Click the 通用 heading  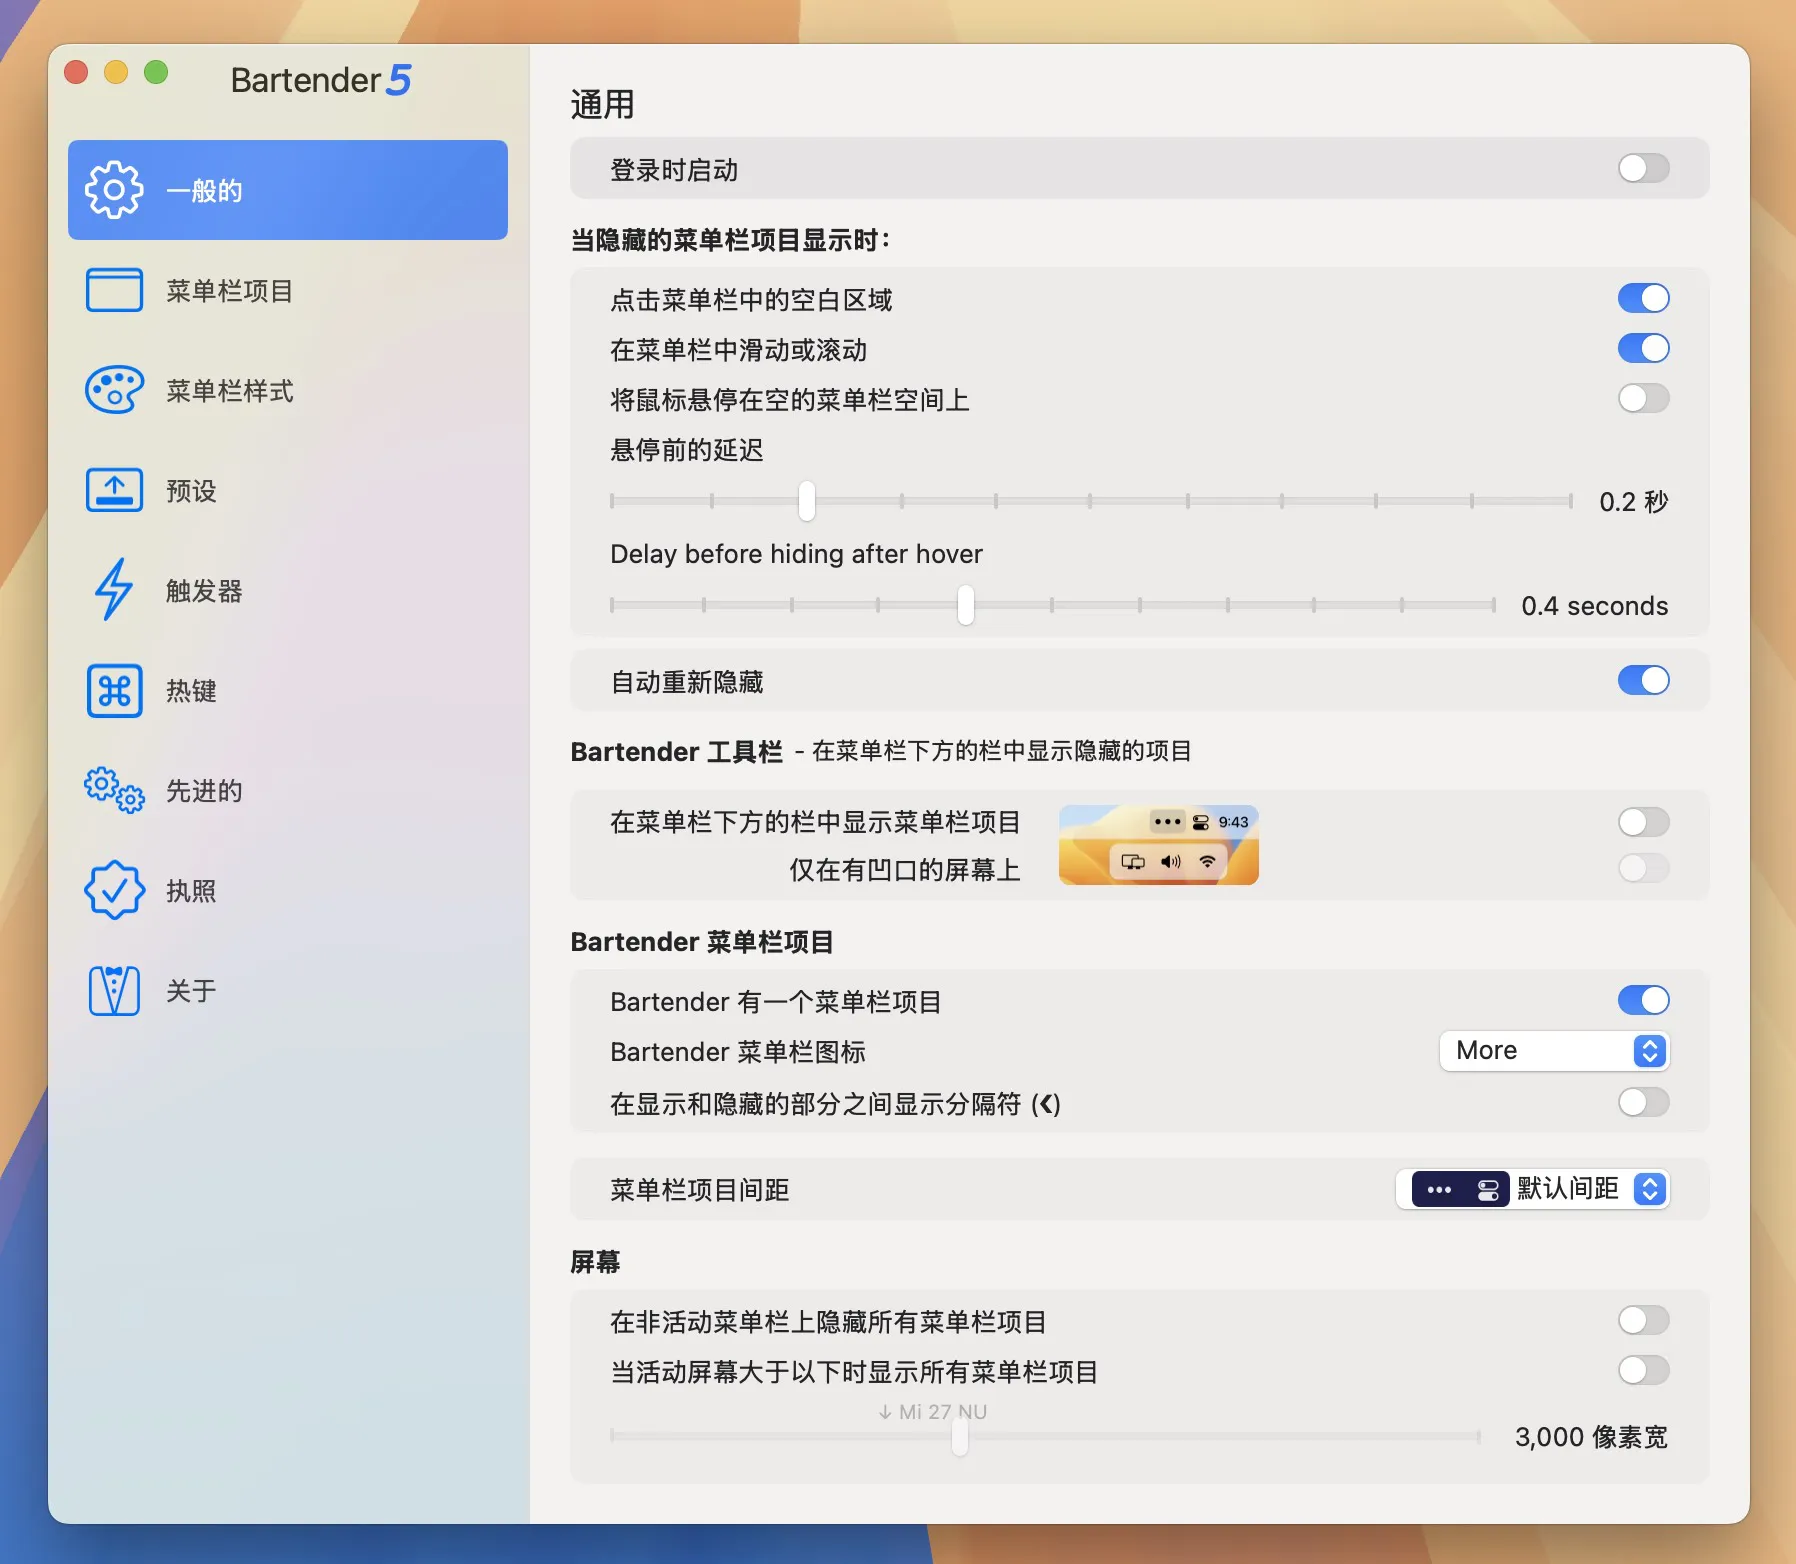(x=602, y=104)
